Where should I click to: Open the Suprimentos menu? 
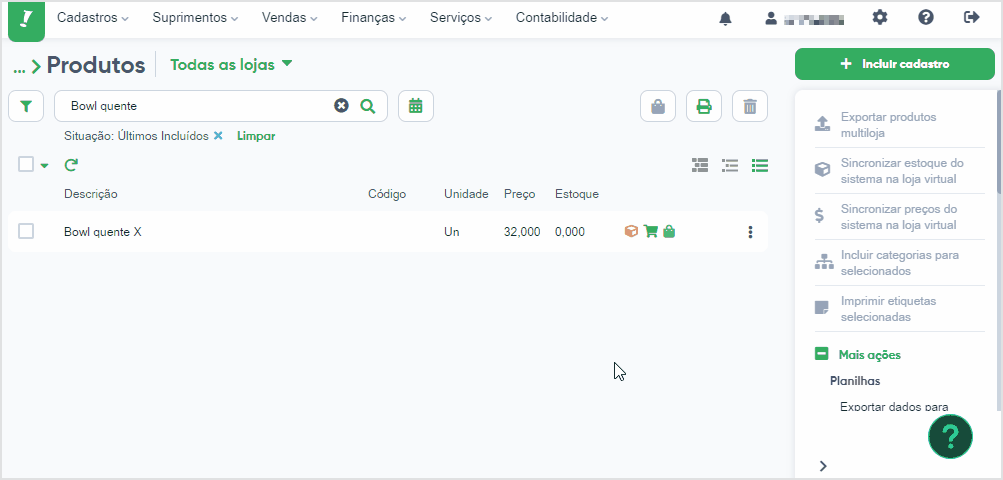[x=195, y=18]
